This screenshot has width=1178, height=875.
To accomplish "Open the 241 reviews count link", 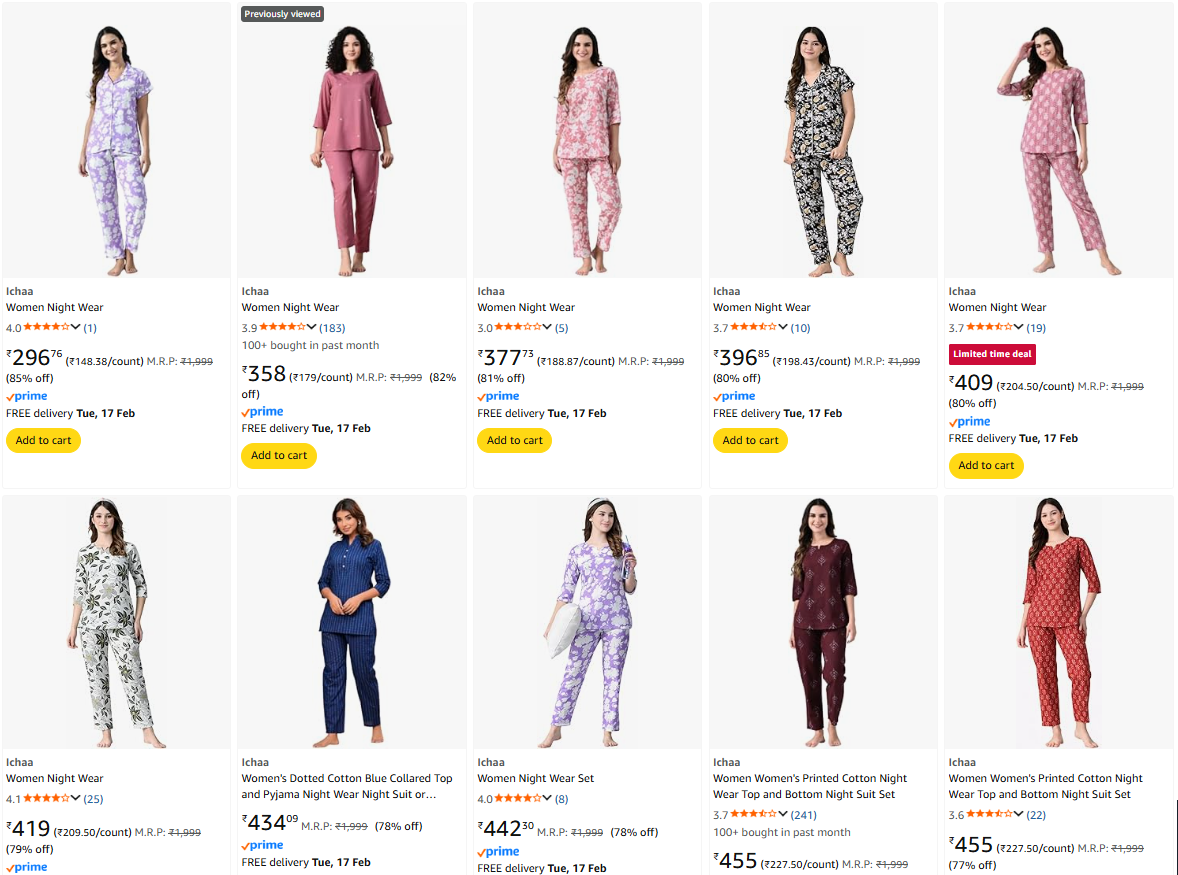I will tap(804, 815).
